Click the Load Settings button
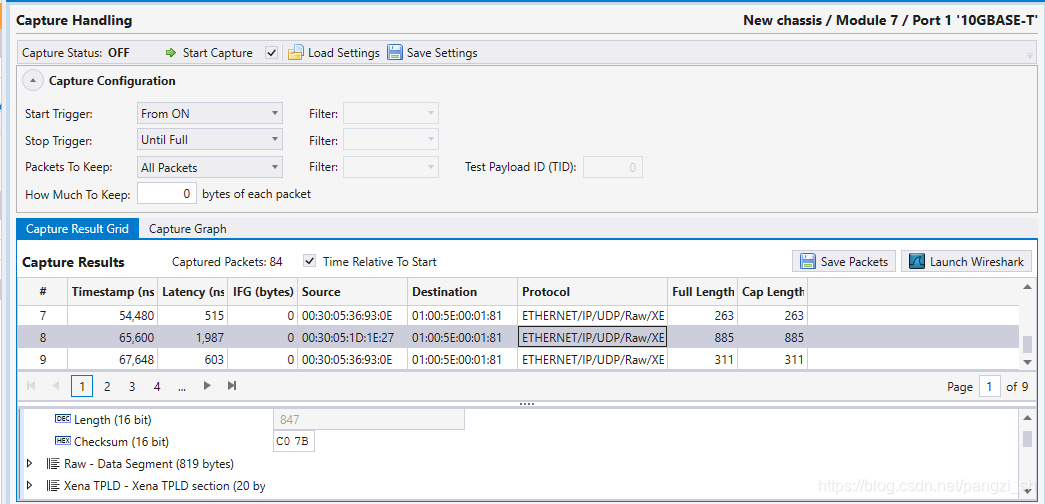1045x504 pixels. click(334, 53)
